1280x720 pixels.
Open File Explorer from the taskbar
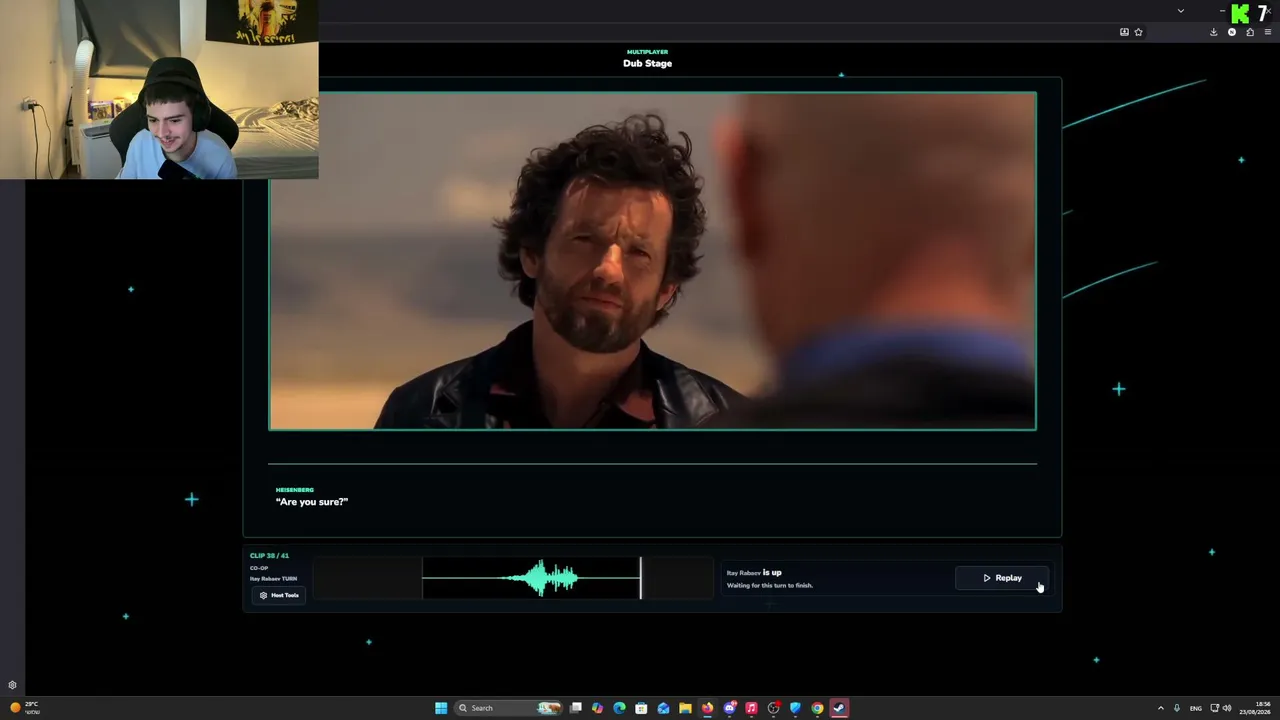[x=686, y=708]
